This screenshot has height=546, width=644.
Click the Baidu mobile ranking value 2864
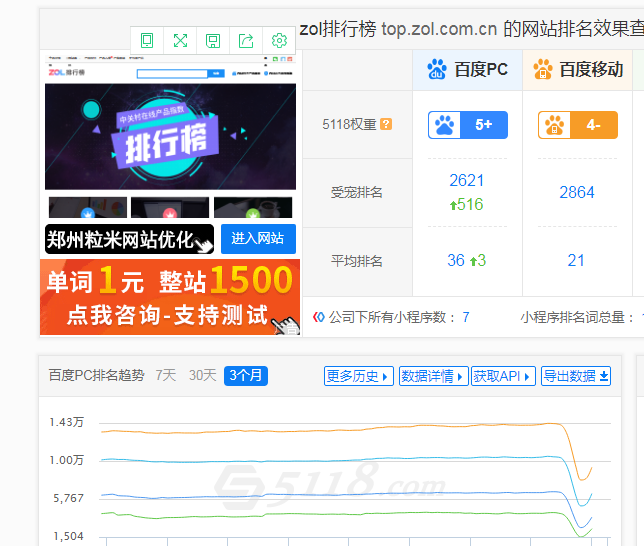[577, 192]
